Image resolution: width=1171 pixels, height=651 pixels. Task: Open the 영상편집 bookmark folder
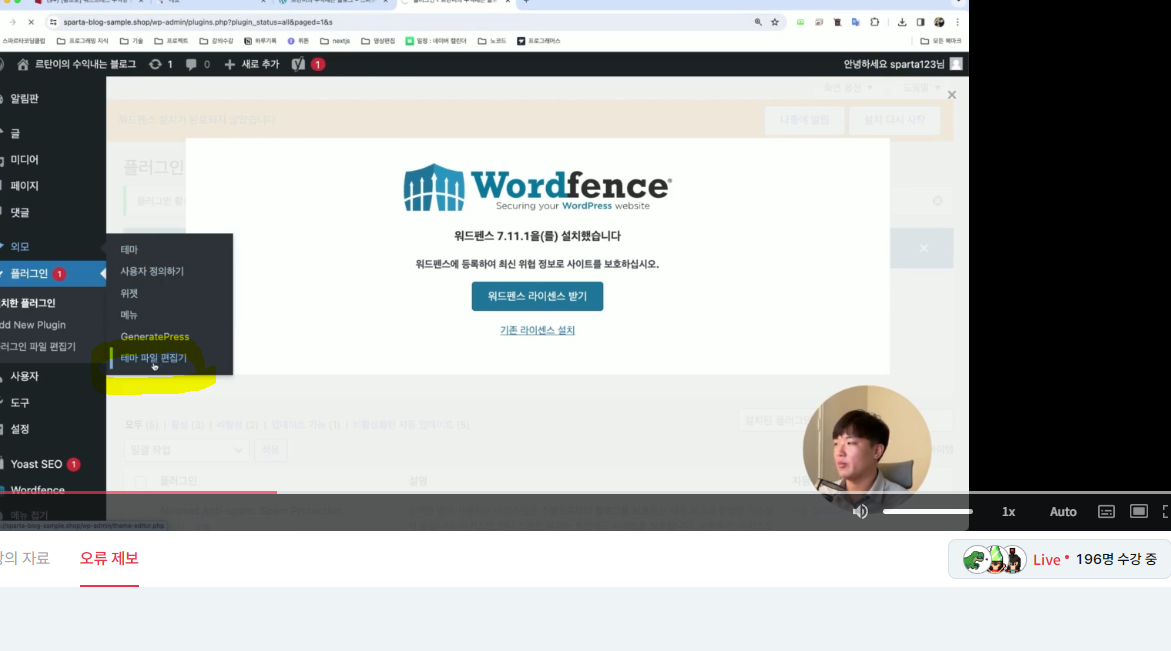pyautogui.click(x=377, y=41)
